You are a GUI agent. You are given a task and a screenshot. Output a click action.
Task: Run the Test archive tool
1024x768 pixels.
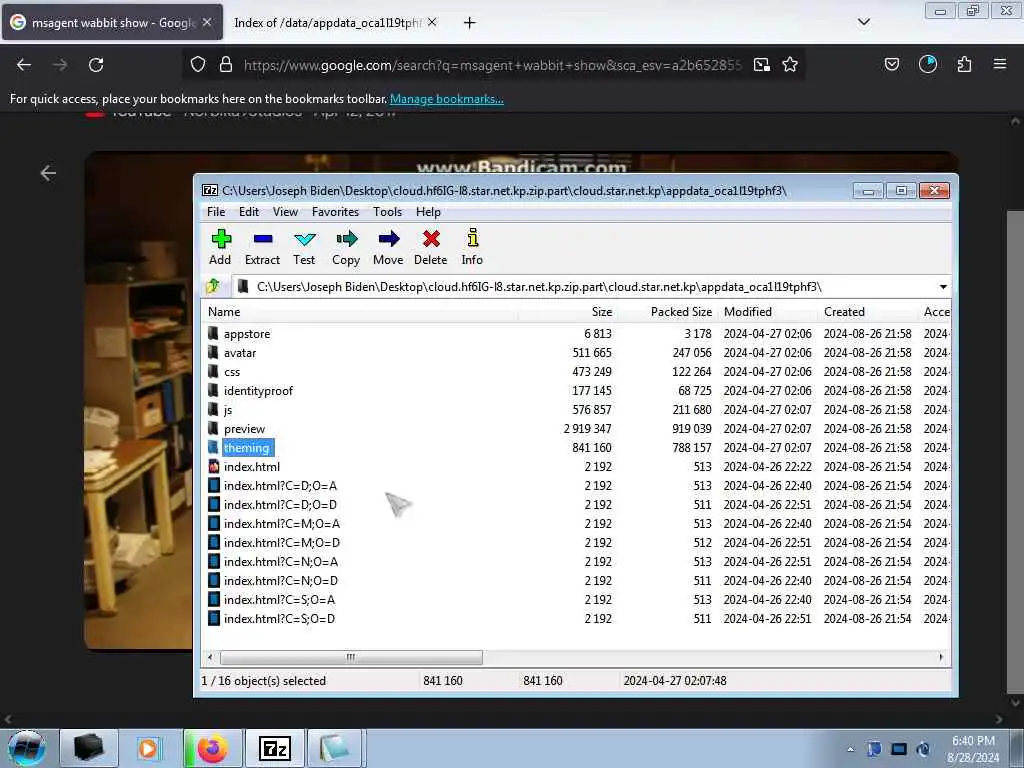tap(304, 247)
